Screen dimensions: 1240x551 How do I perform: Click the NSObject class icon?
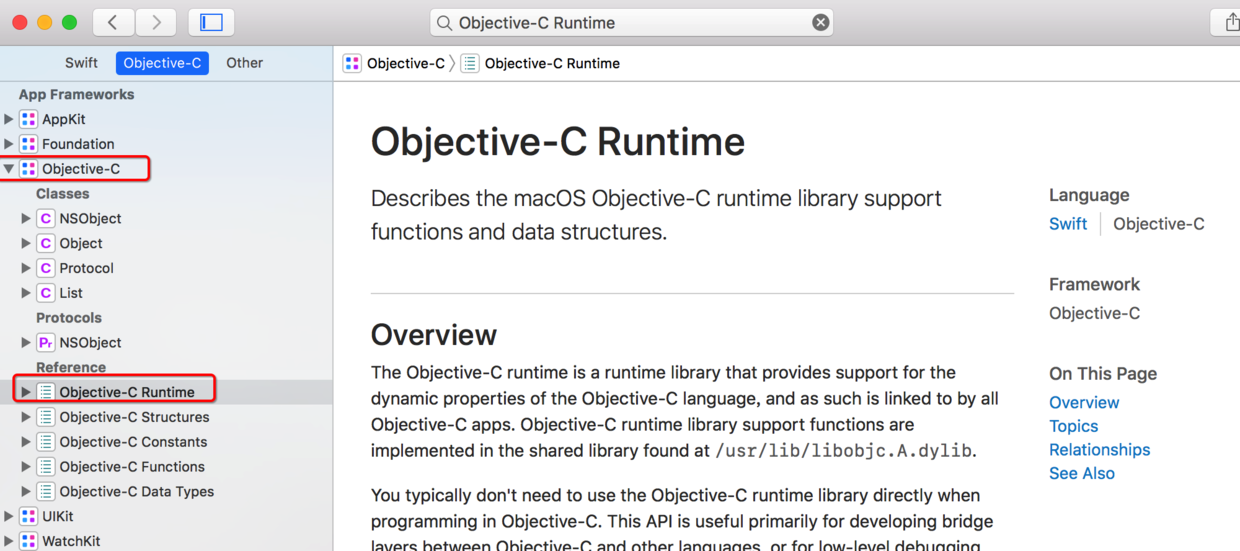pos(46,218)
